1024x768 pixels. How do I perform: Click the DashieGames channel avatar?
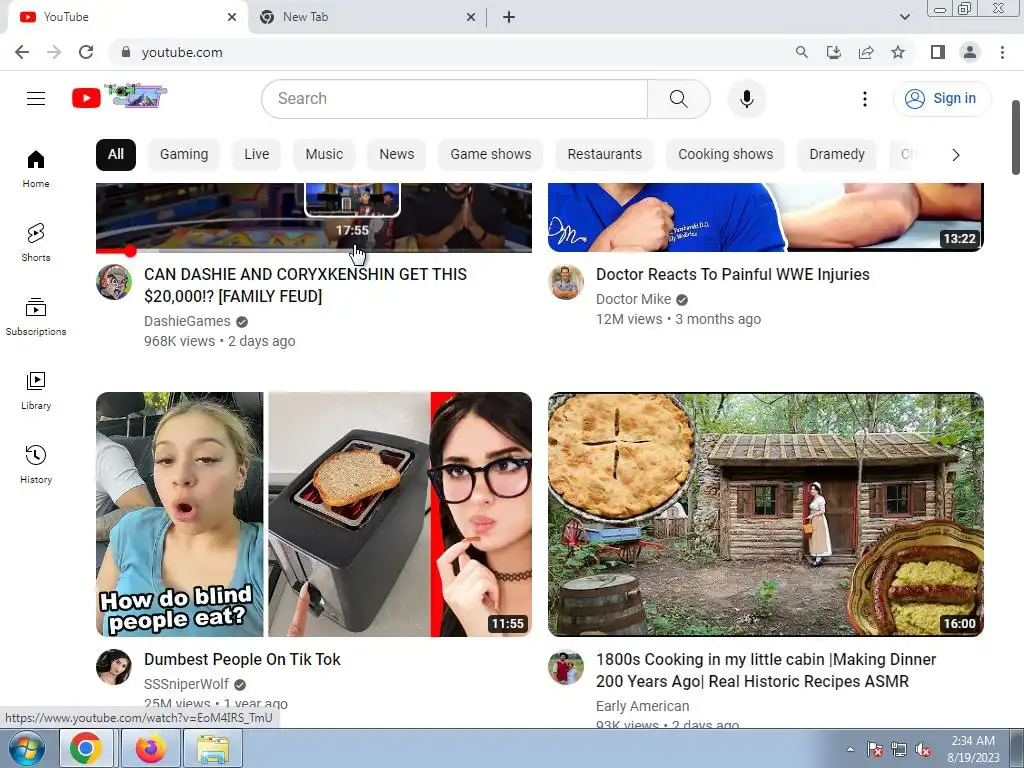[x=114, y=282]
